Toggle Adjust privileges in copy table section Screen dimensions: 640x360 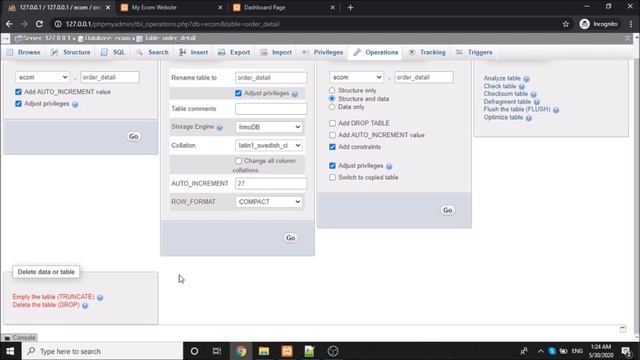click(332, 166)
